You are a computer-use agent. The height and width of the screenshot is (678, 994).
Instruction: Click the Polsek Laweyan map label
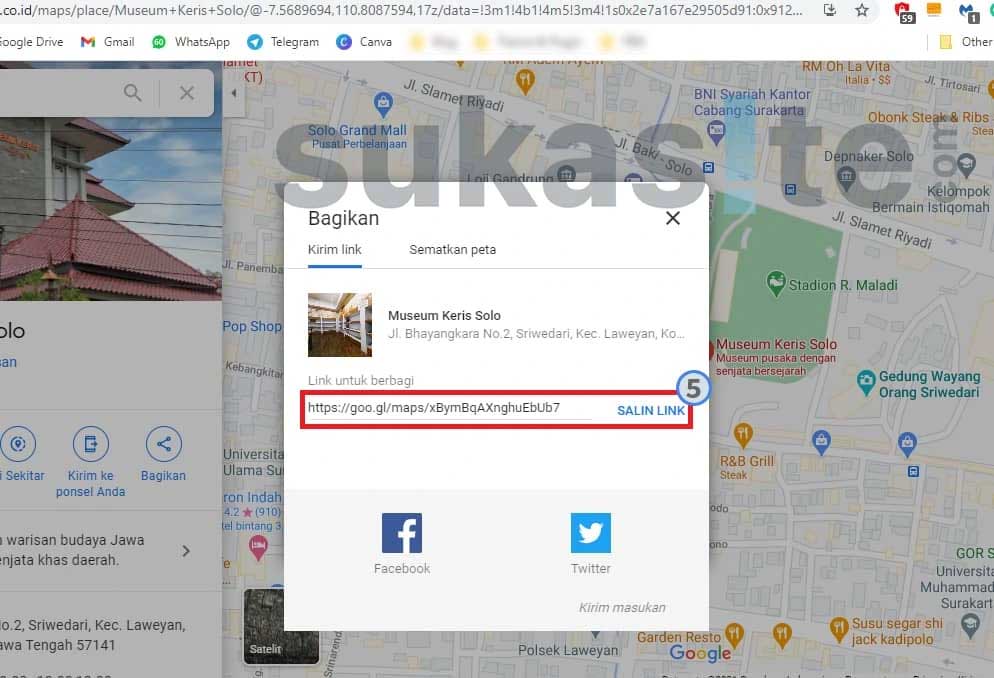567,650
